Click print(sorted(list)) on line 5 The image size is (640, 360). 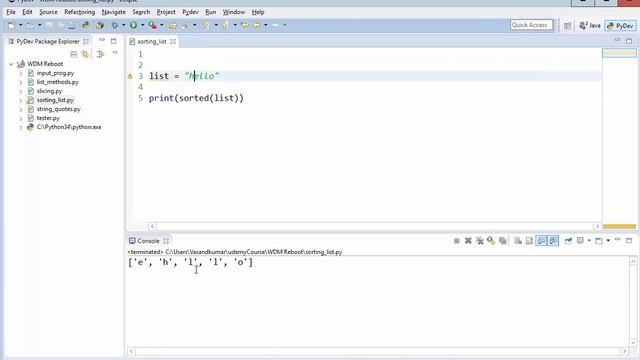pos(196,98)
